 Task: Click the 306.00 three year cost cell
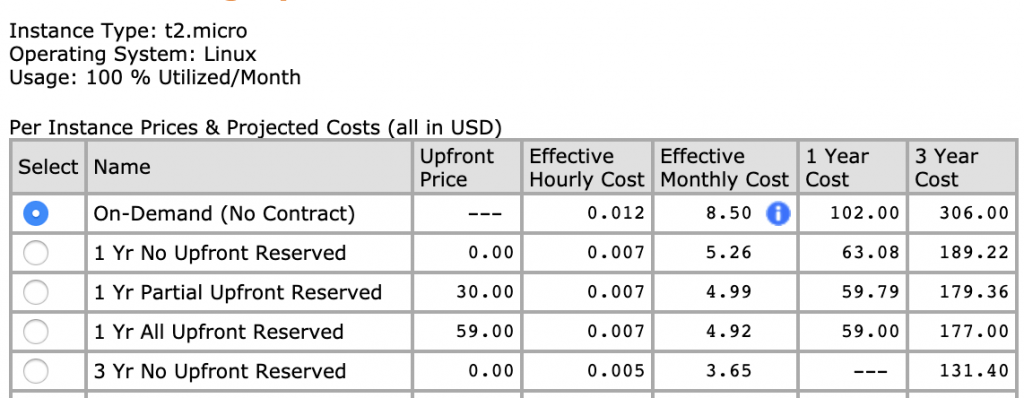pos(963,214)
